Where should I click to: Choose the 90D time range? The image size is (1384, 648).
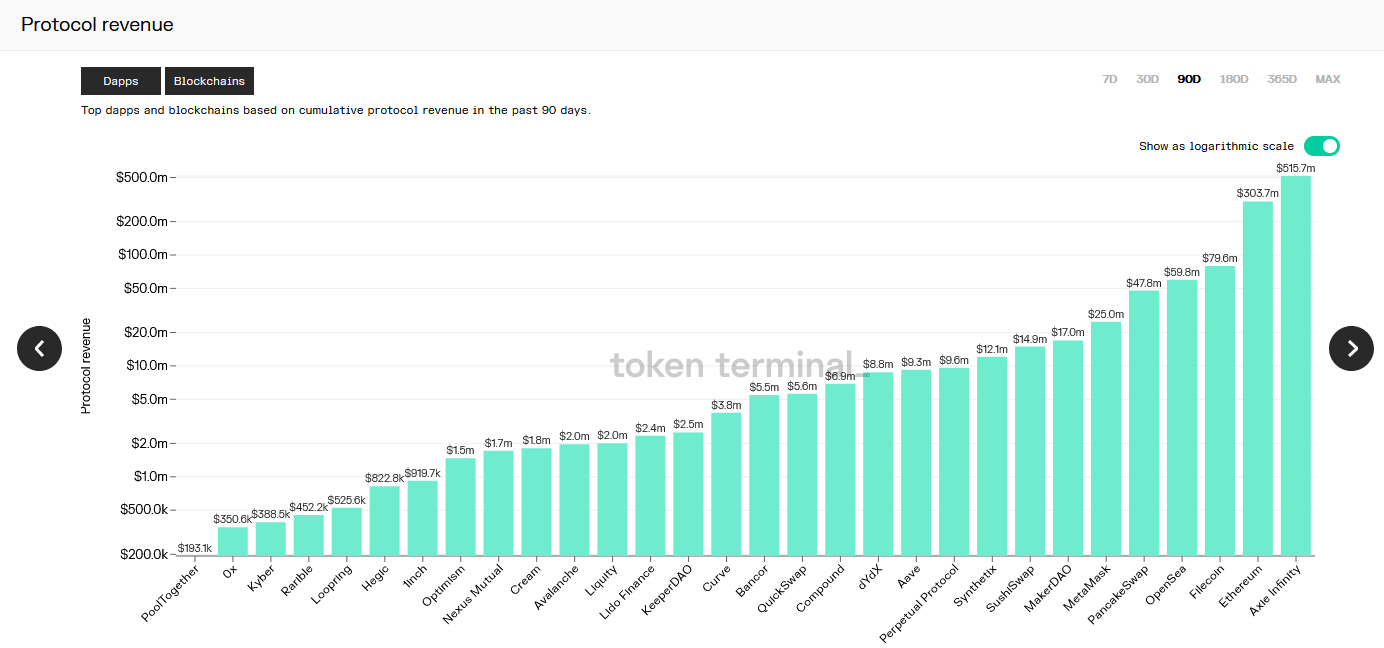click(1189, 79)
